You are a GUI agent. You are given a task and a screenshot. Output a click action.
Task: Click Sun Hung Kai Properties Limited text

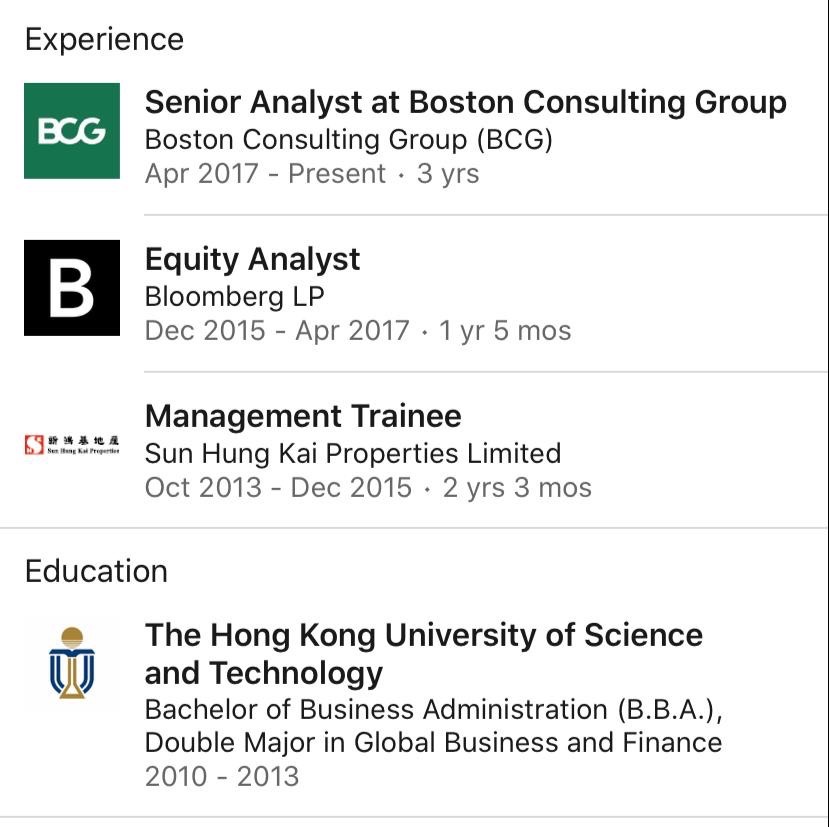pos(352,453)
